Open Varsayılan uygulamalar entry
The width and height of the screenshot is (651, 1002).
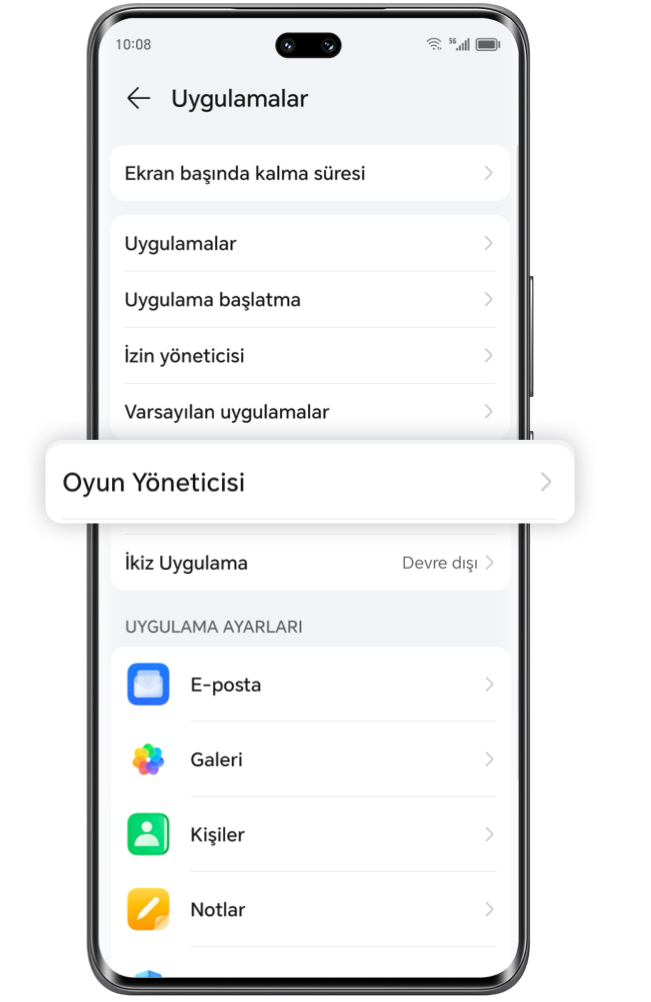click(310, 412)
